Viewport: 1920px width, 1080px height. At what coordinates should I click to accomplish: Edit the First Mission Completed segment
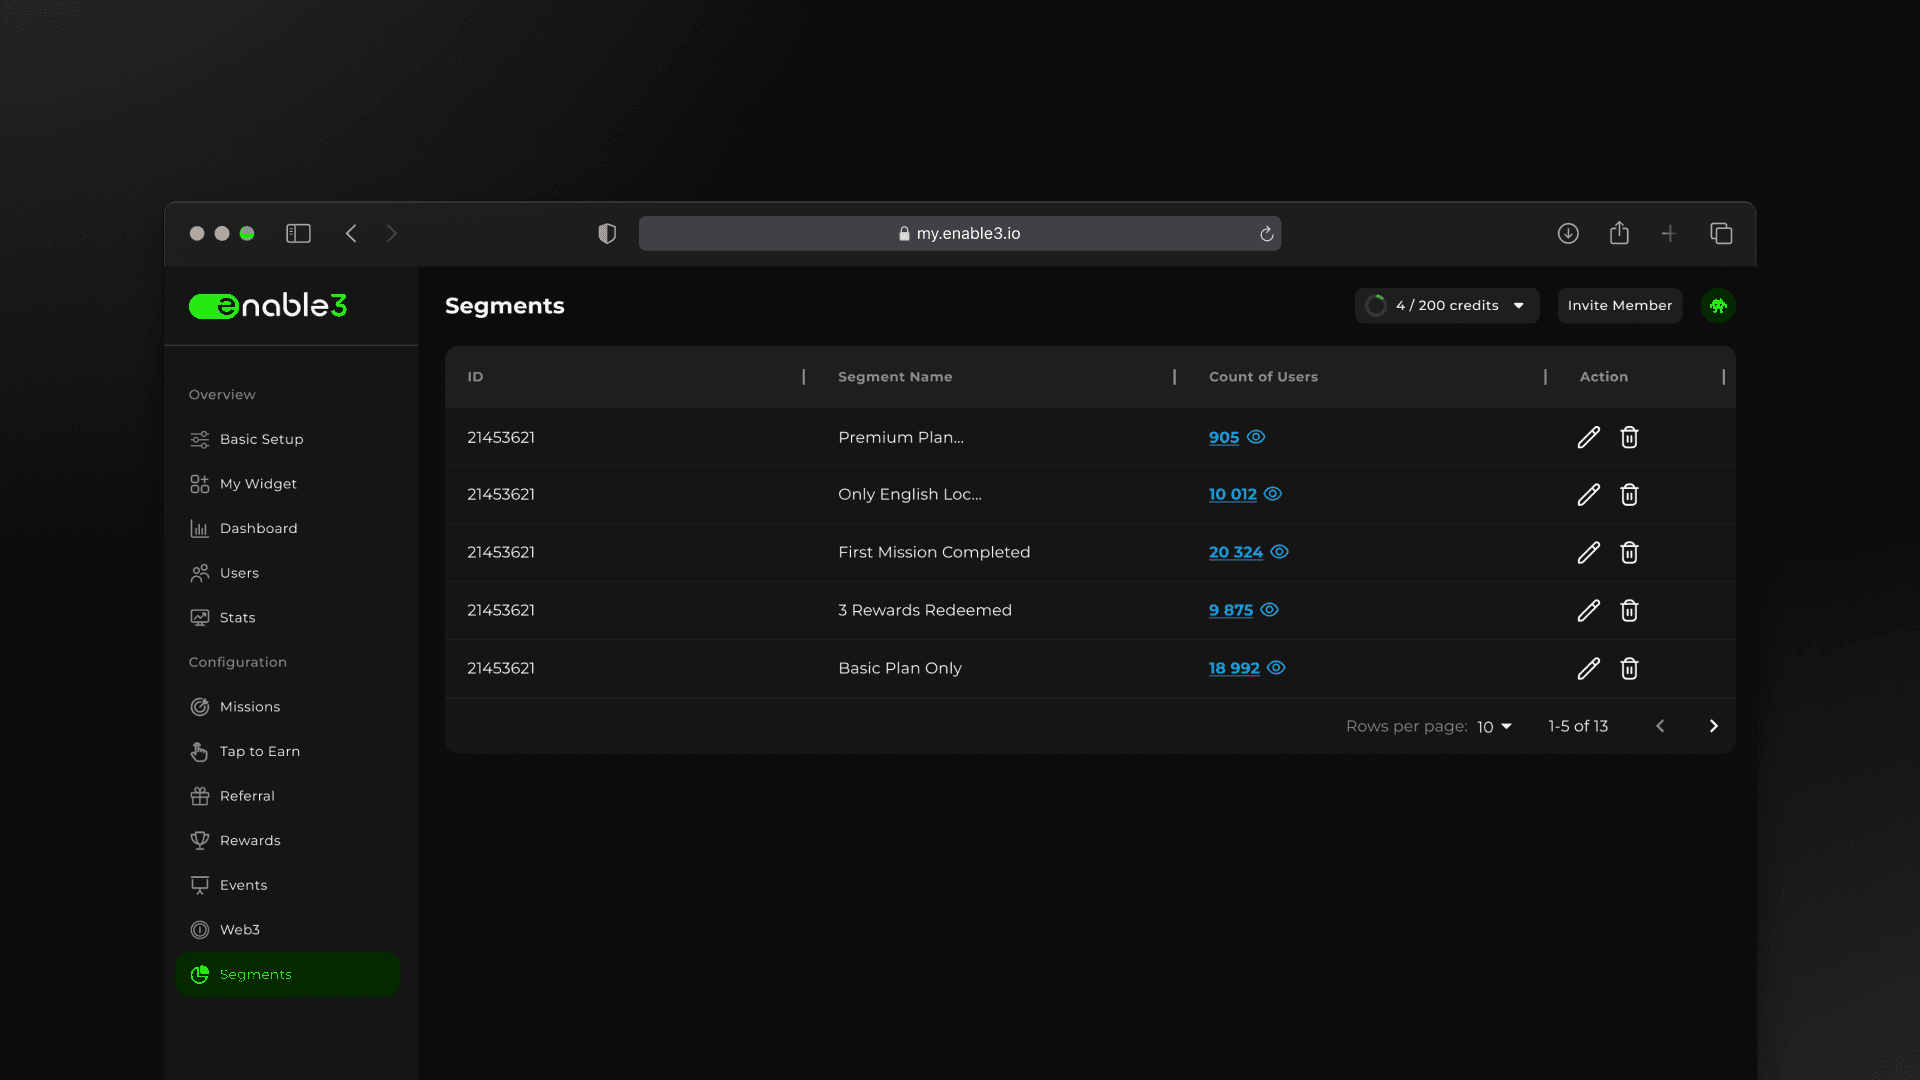pos(1588,553)
